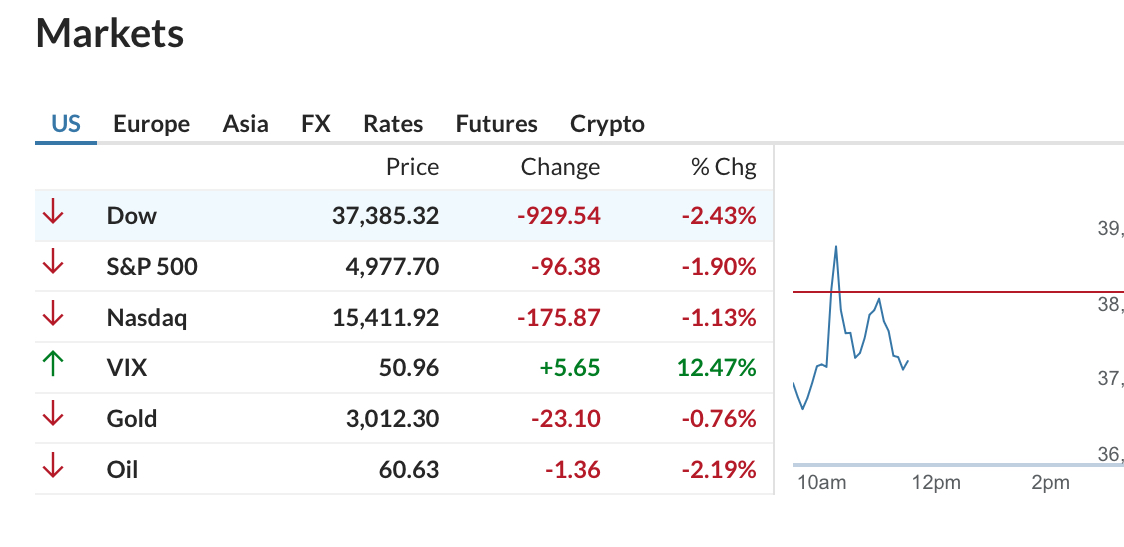This screenshot has height=547, width=1124.
Task: Select the red arrow icon in Nasdaq row
Action: (x=53, y=315)
